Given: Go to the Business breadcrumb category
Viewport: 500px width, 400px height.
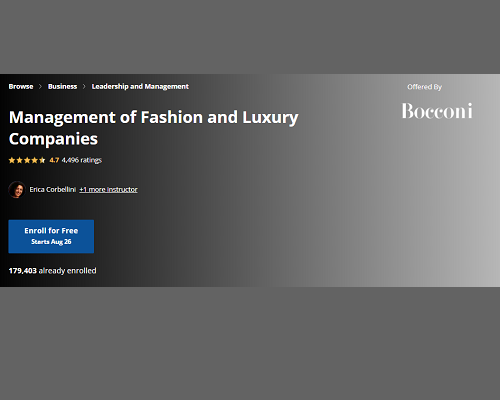Looking at the screenshot, I should tap(62, 87).
